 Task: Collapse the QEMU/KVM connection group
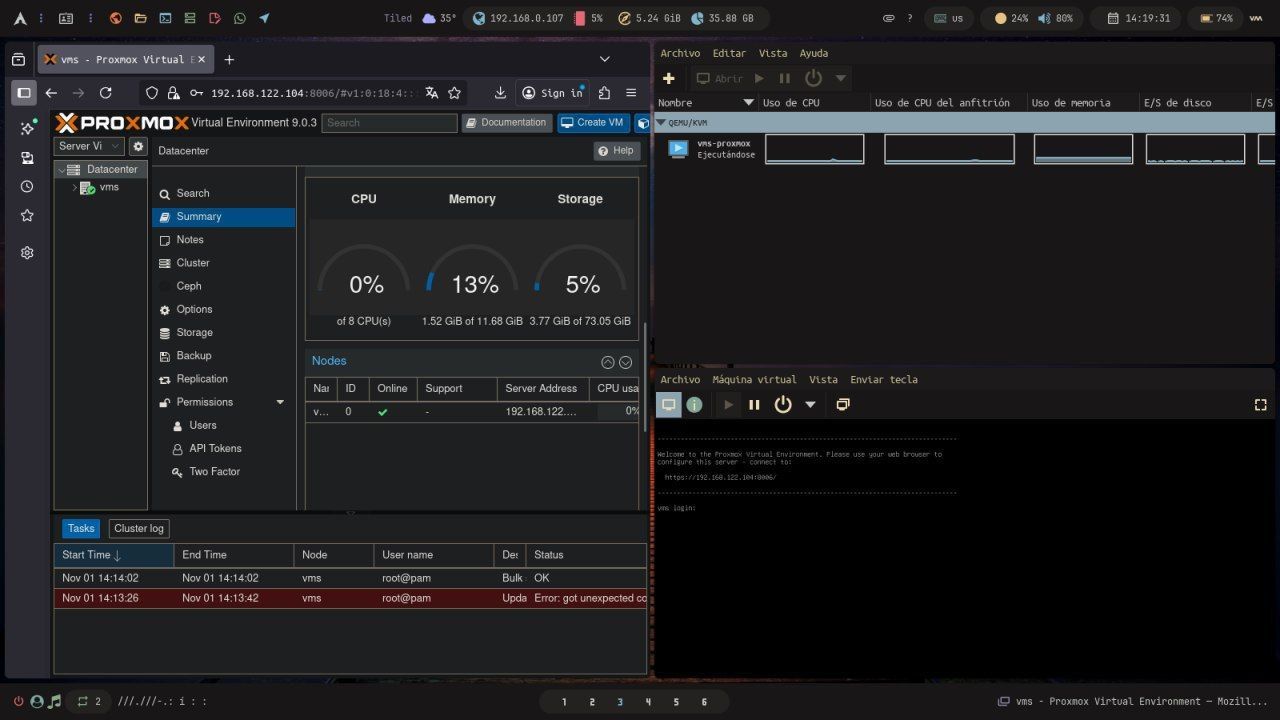661,123
